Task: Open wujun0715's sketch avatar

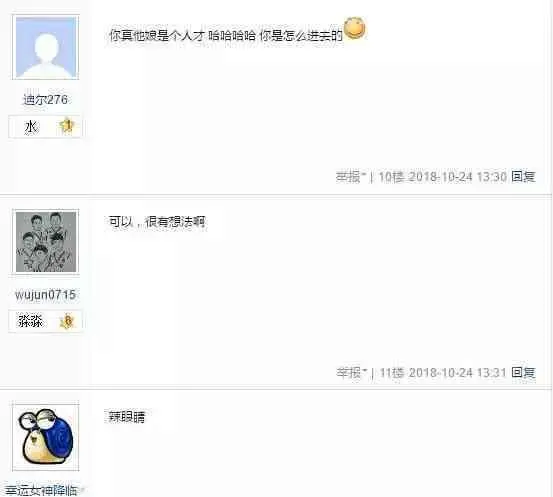Action: coord(46,242)
